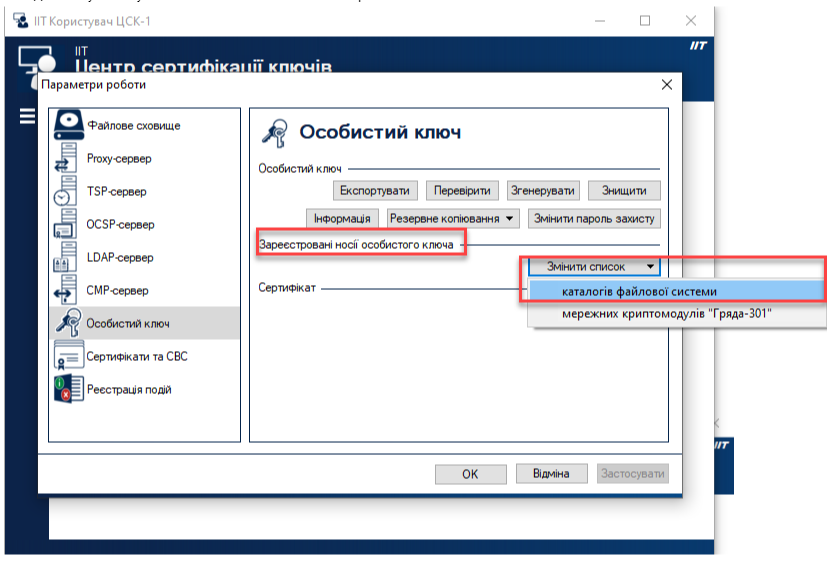Close the ІІТ Користувач ЦСК-1 window
The width and height of the screenshot is (836, 561).
pyautogui.click(x=691, y=21)
